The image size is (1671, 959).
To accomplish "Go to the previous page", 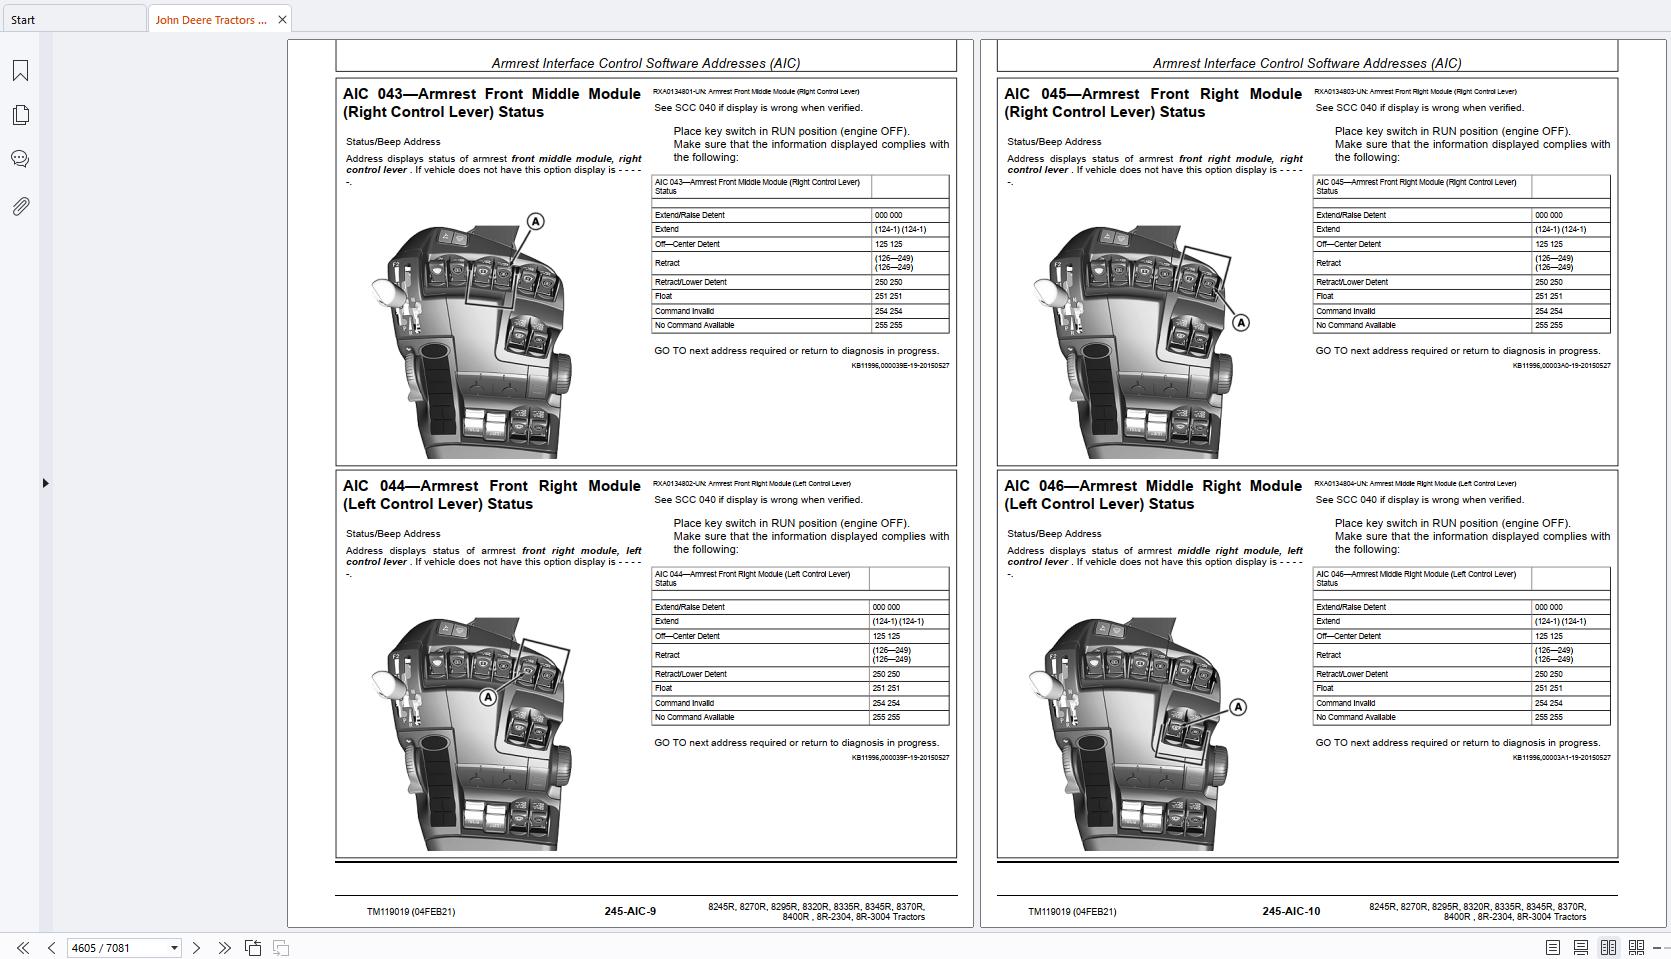I will (51, 947).
